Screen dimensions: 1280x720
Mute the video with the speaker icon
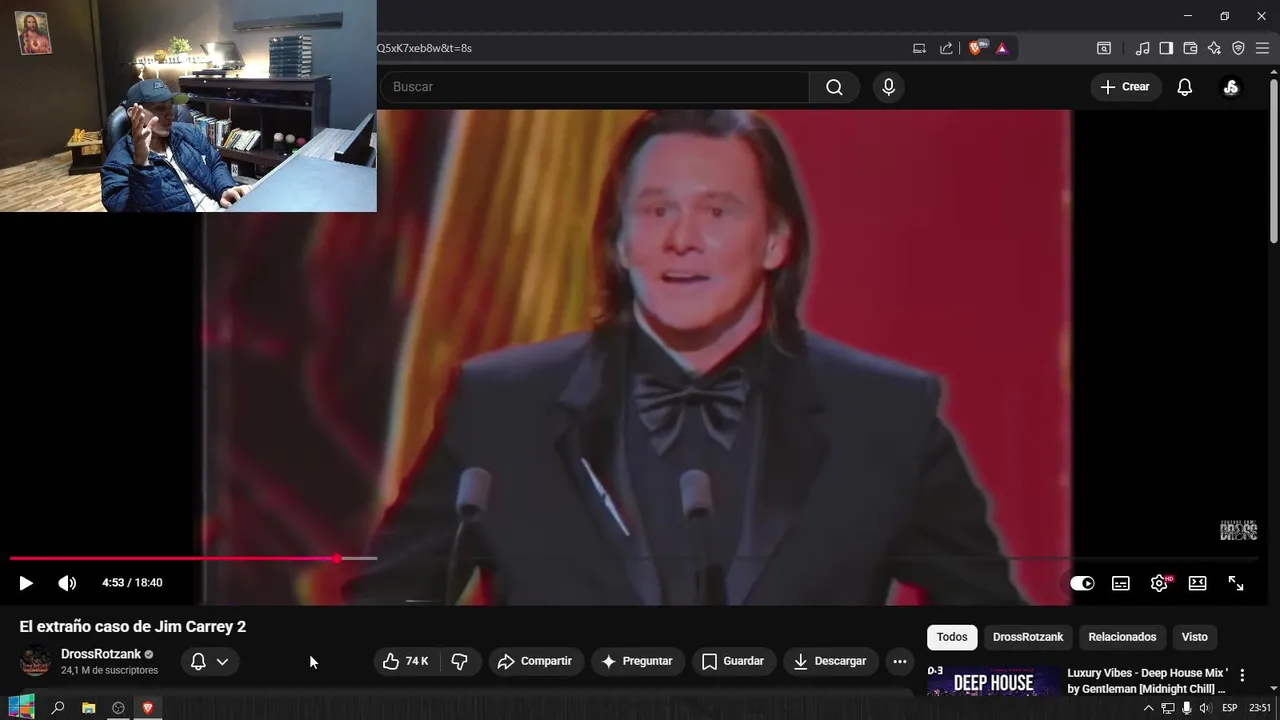pyautogui.click(x=67, y=583)
